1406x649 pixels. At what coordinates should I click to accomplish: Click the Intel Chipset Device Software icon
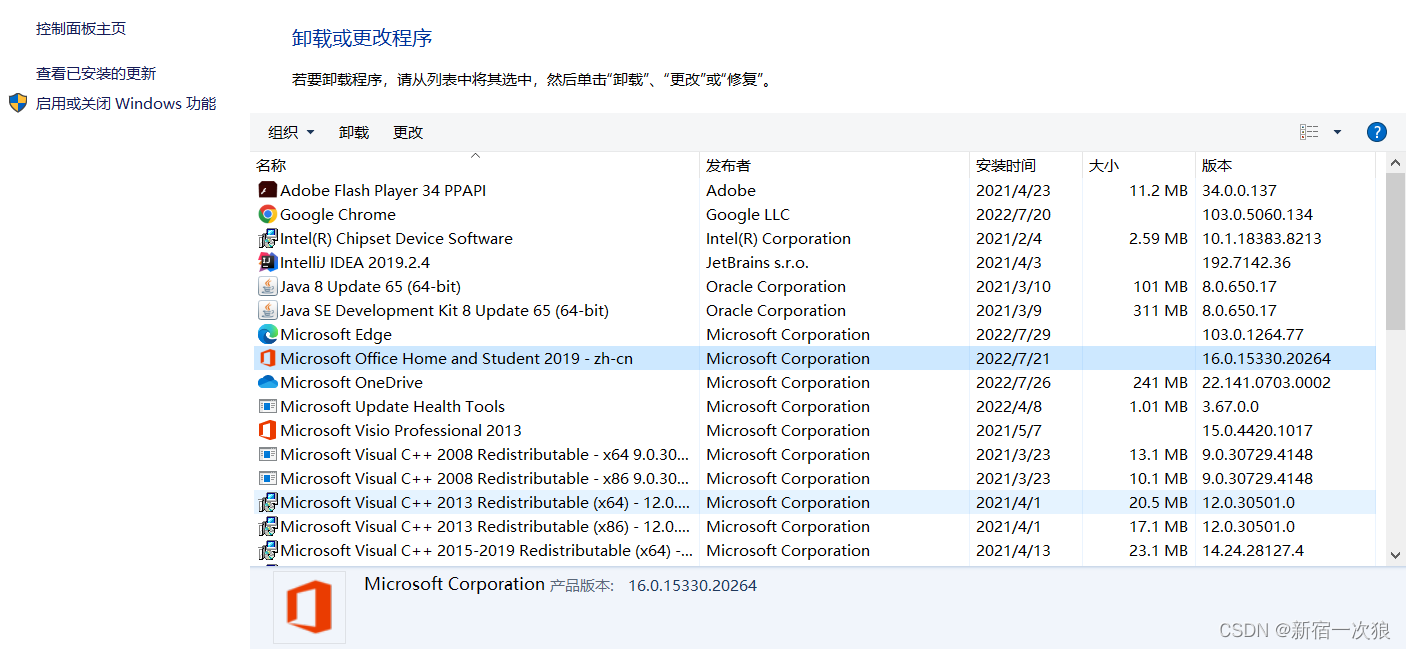[x=267, y=238]
